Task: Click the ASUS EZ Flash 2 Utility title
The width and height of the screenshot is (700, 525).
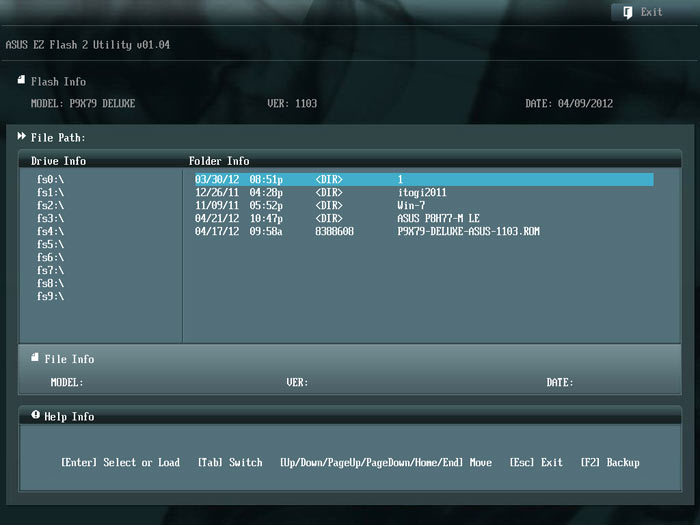Action: [88, 45]
